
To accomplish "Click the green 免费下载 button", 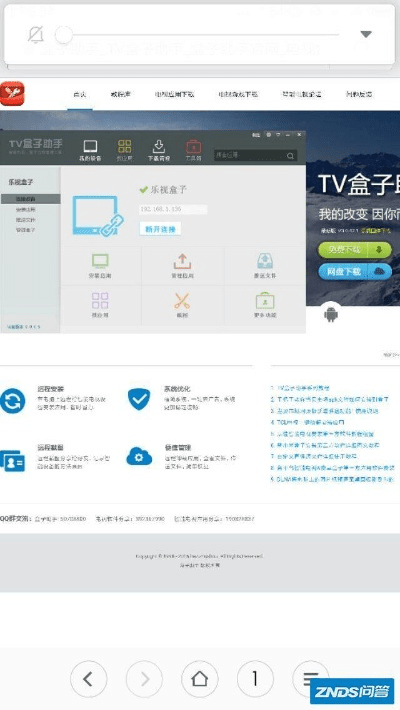I will [355, 249].
